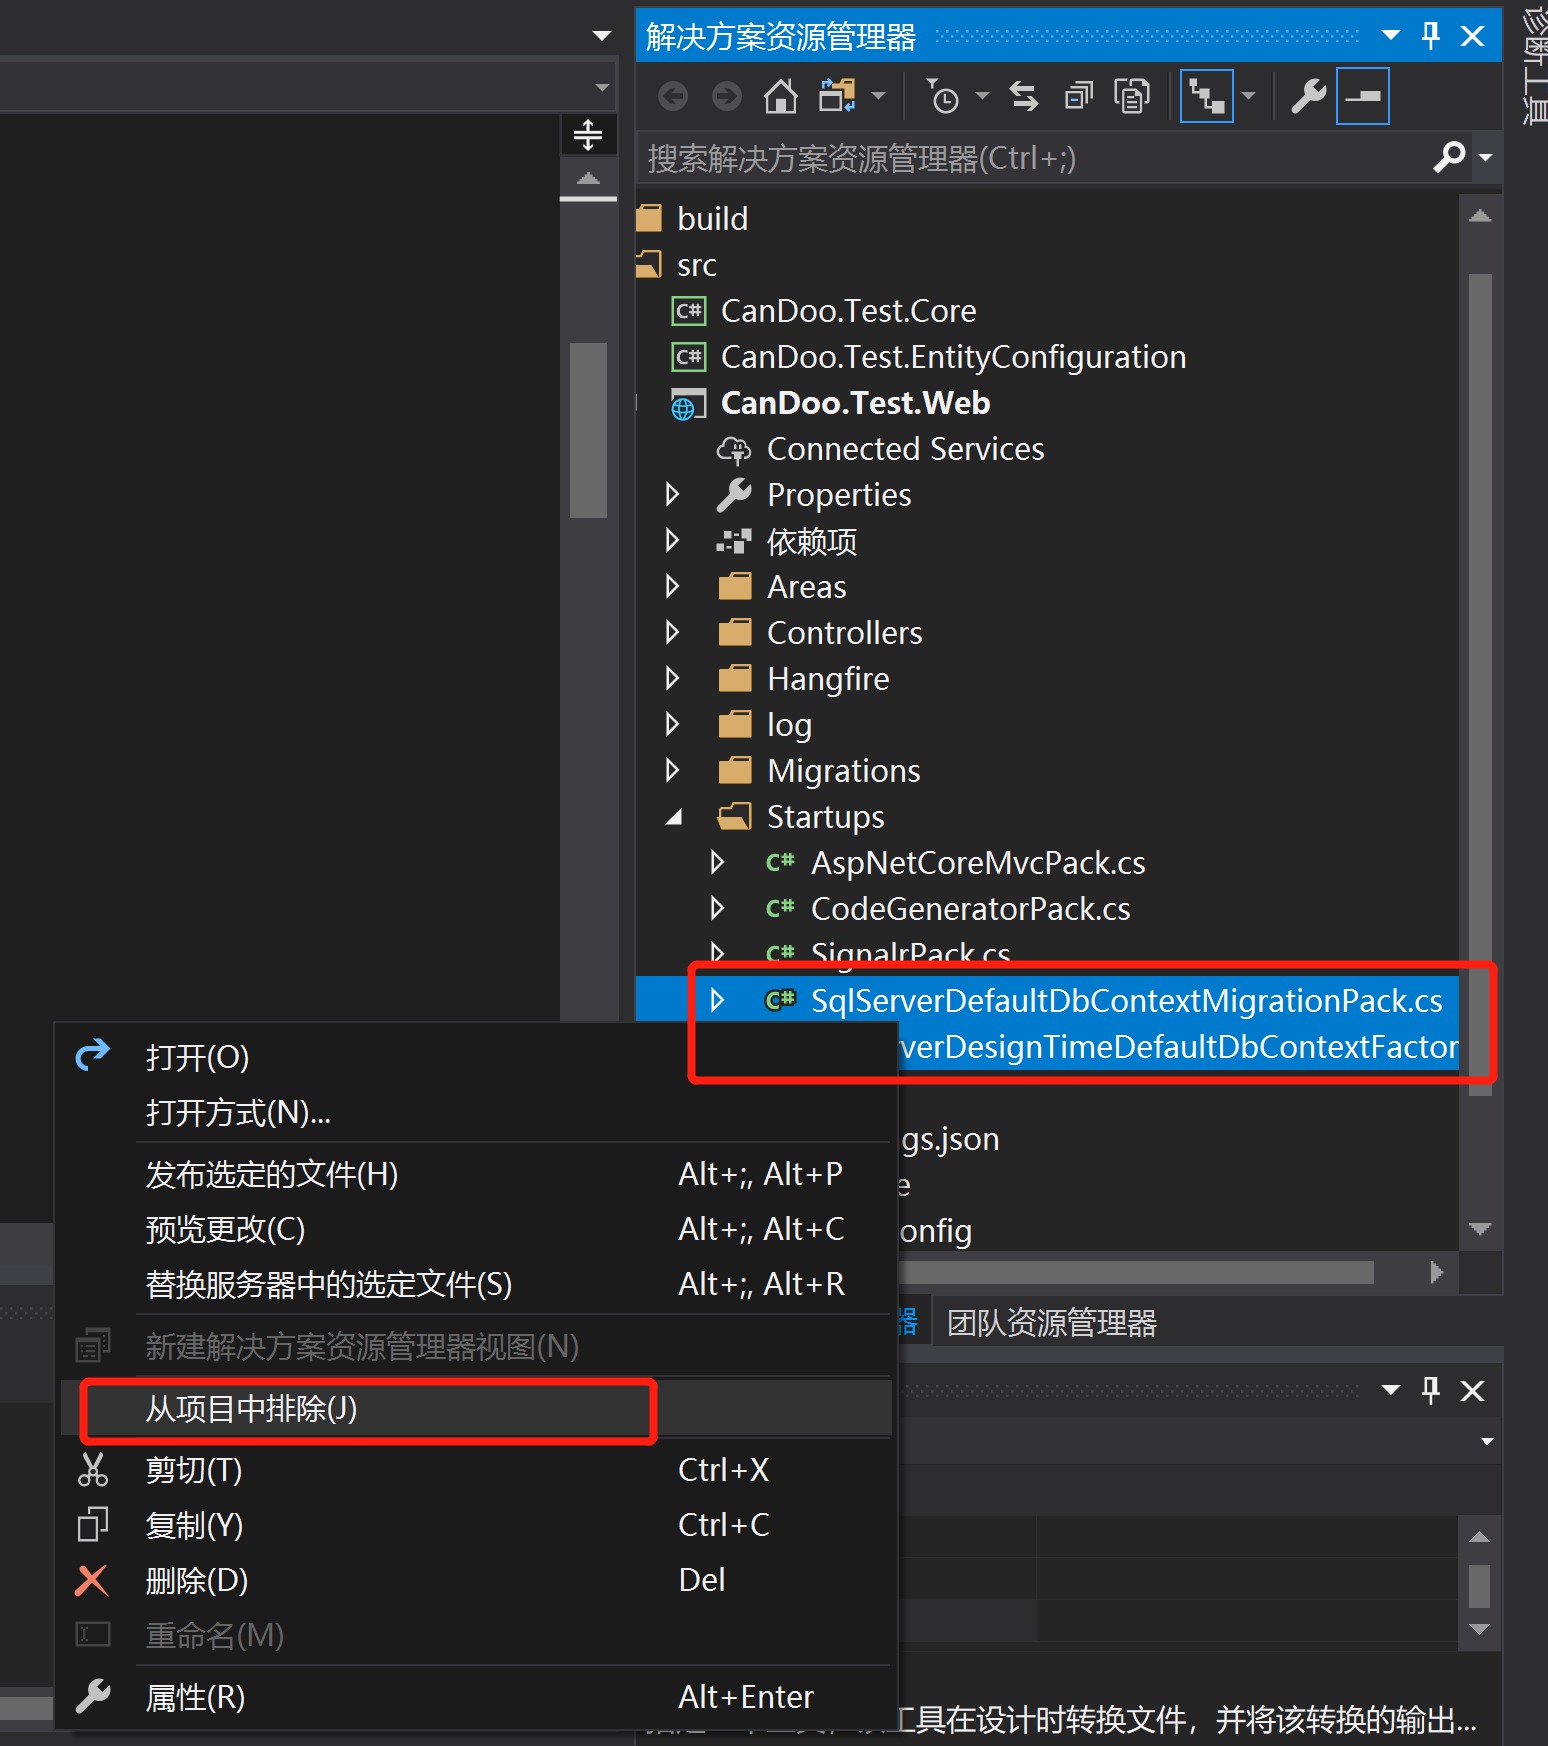
Task: Select CanDoo.Test.EntityConfiguration project
Action: point(953,357)
